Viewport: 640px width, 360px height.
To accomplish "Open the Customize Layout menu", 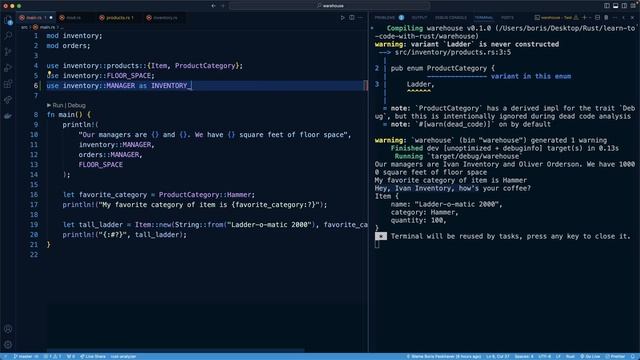I will pyautogui.click(x=633, y=6).
